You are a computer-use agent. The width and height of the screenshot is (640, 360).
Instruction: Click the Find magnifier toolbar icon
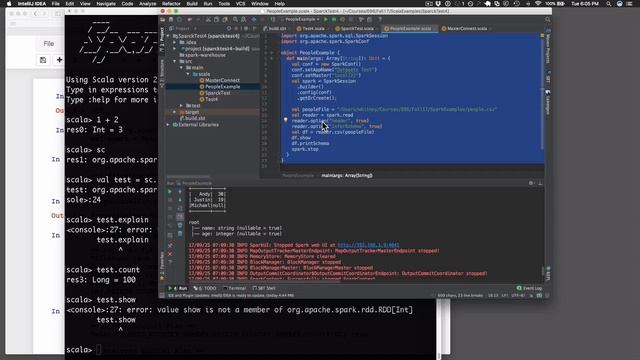pyautogui.click(x=235, y=20)
